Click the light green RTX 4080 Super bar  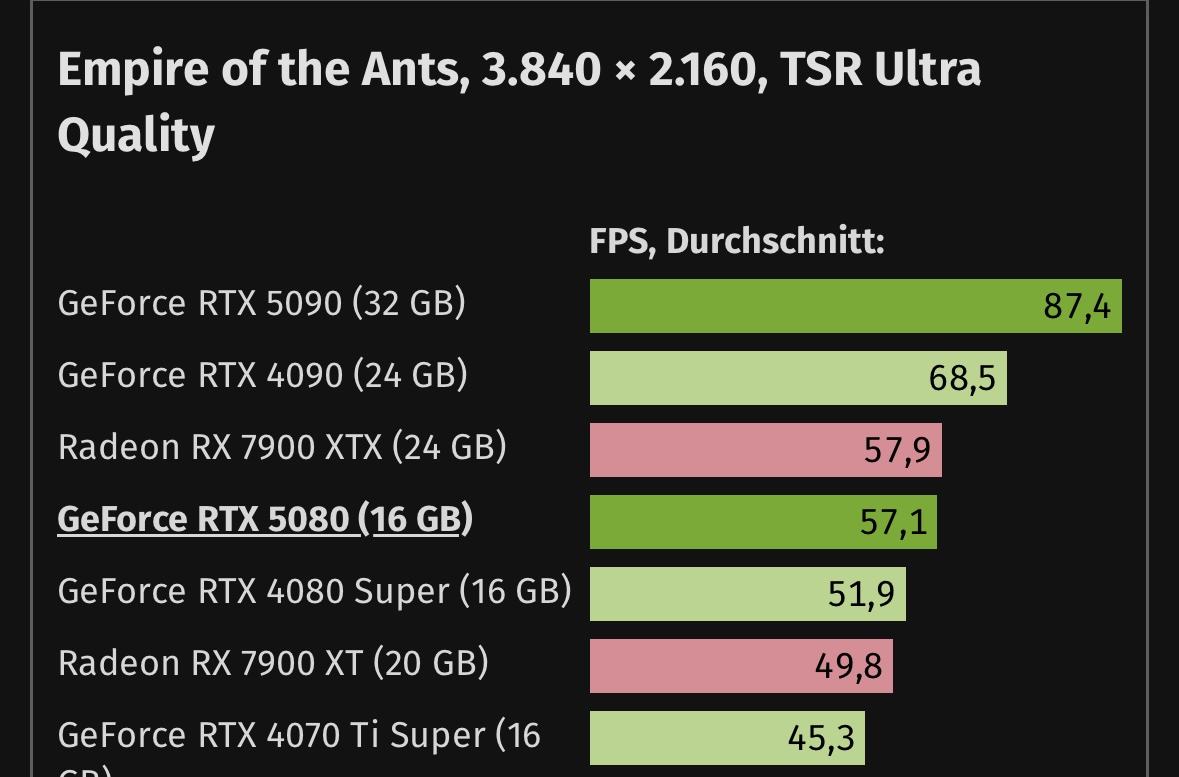click(x=700, y=594)
